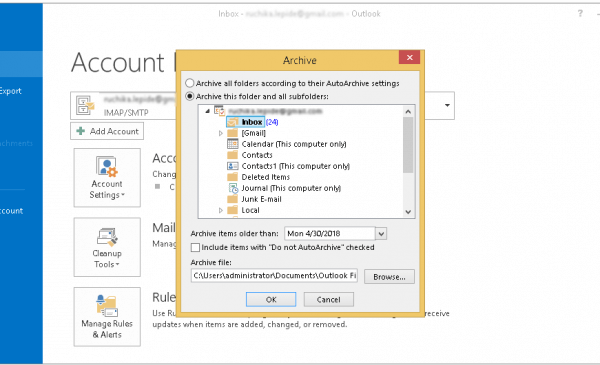This screenshot has height=365, width=600.
Task: Click the Export item in left sidebar
Action: pos(11,91)
